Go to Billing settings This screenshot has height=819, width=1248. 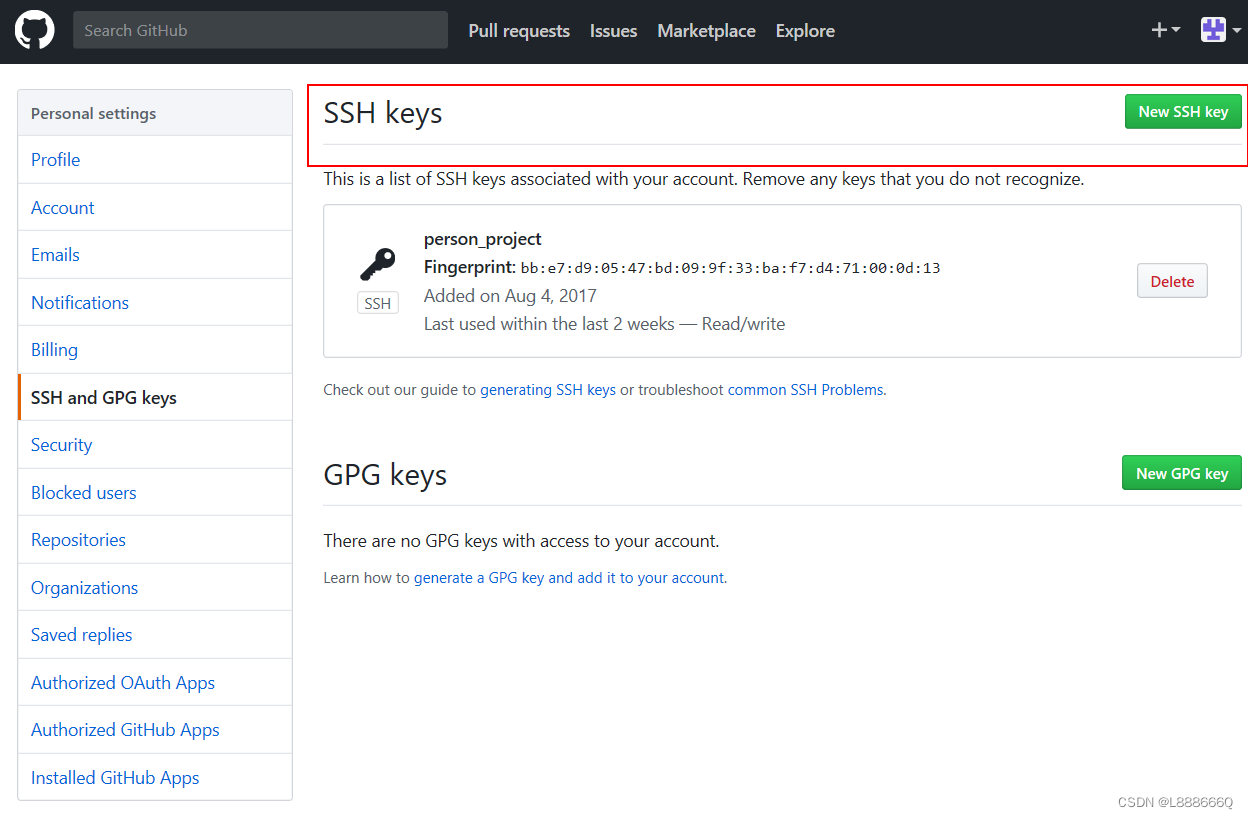coord(155,350)
